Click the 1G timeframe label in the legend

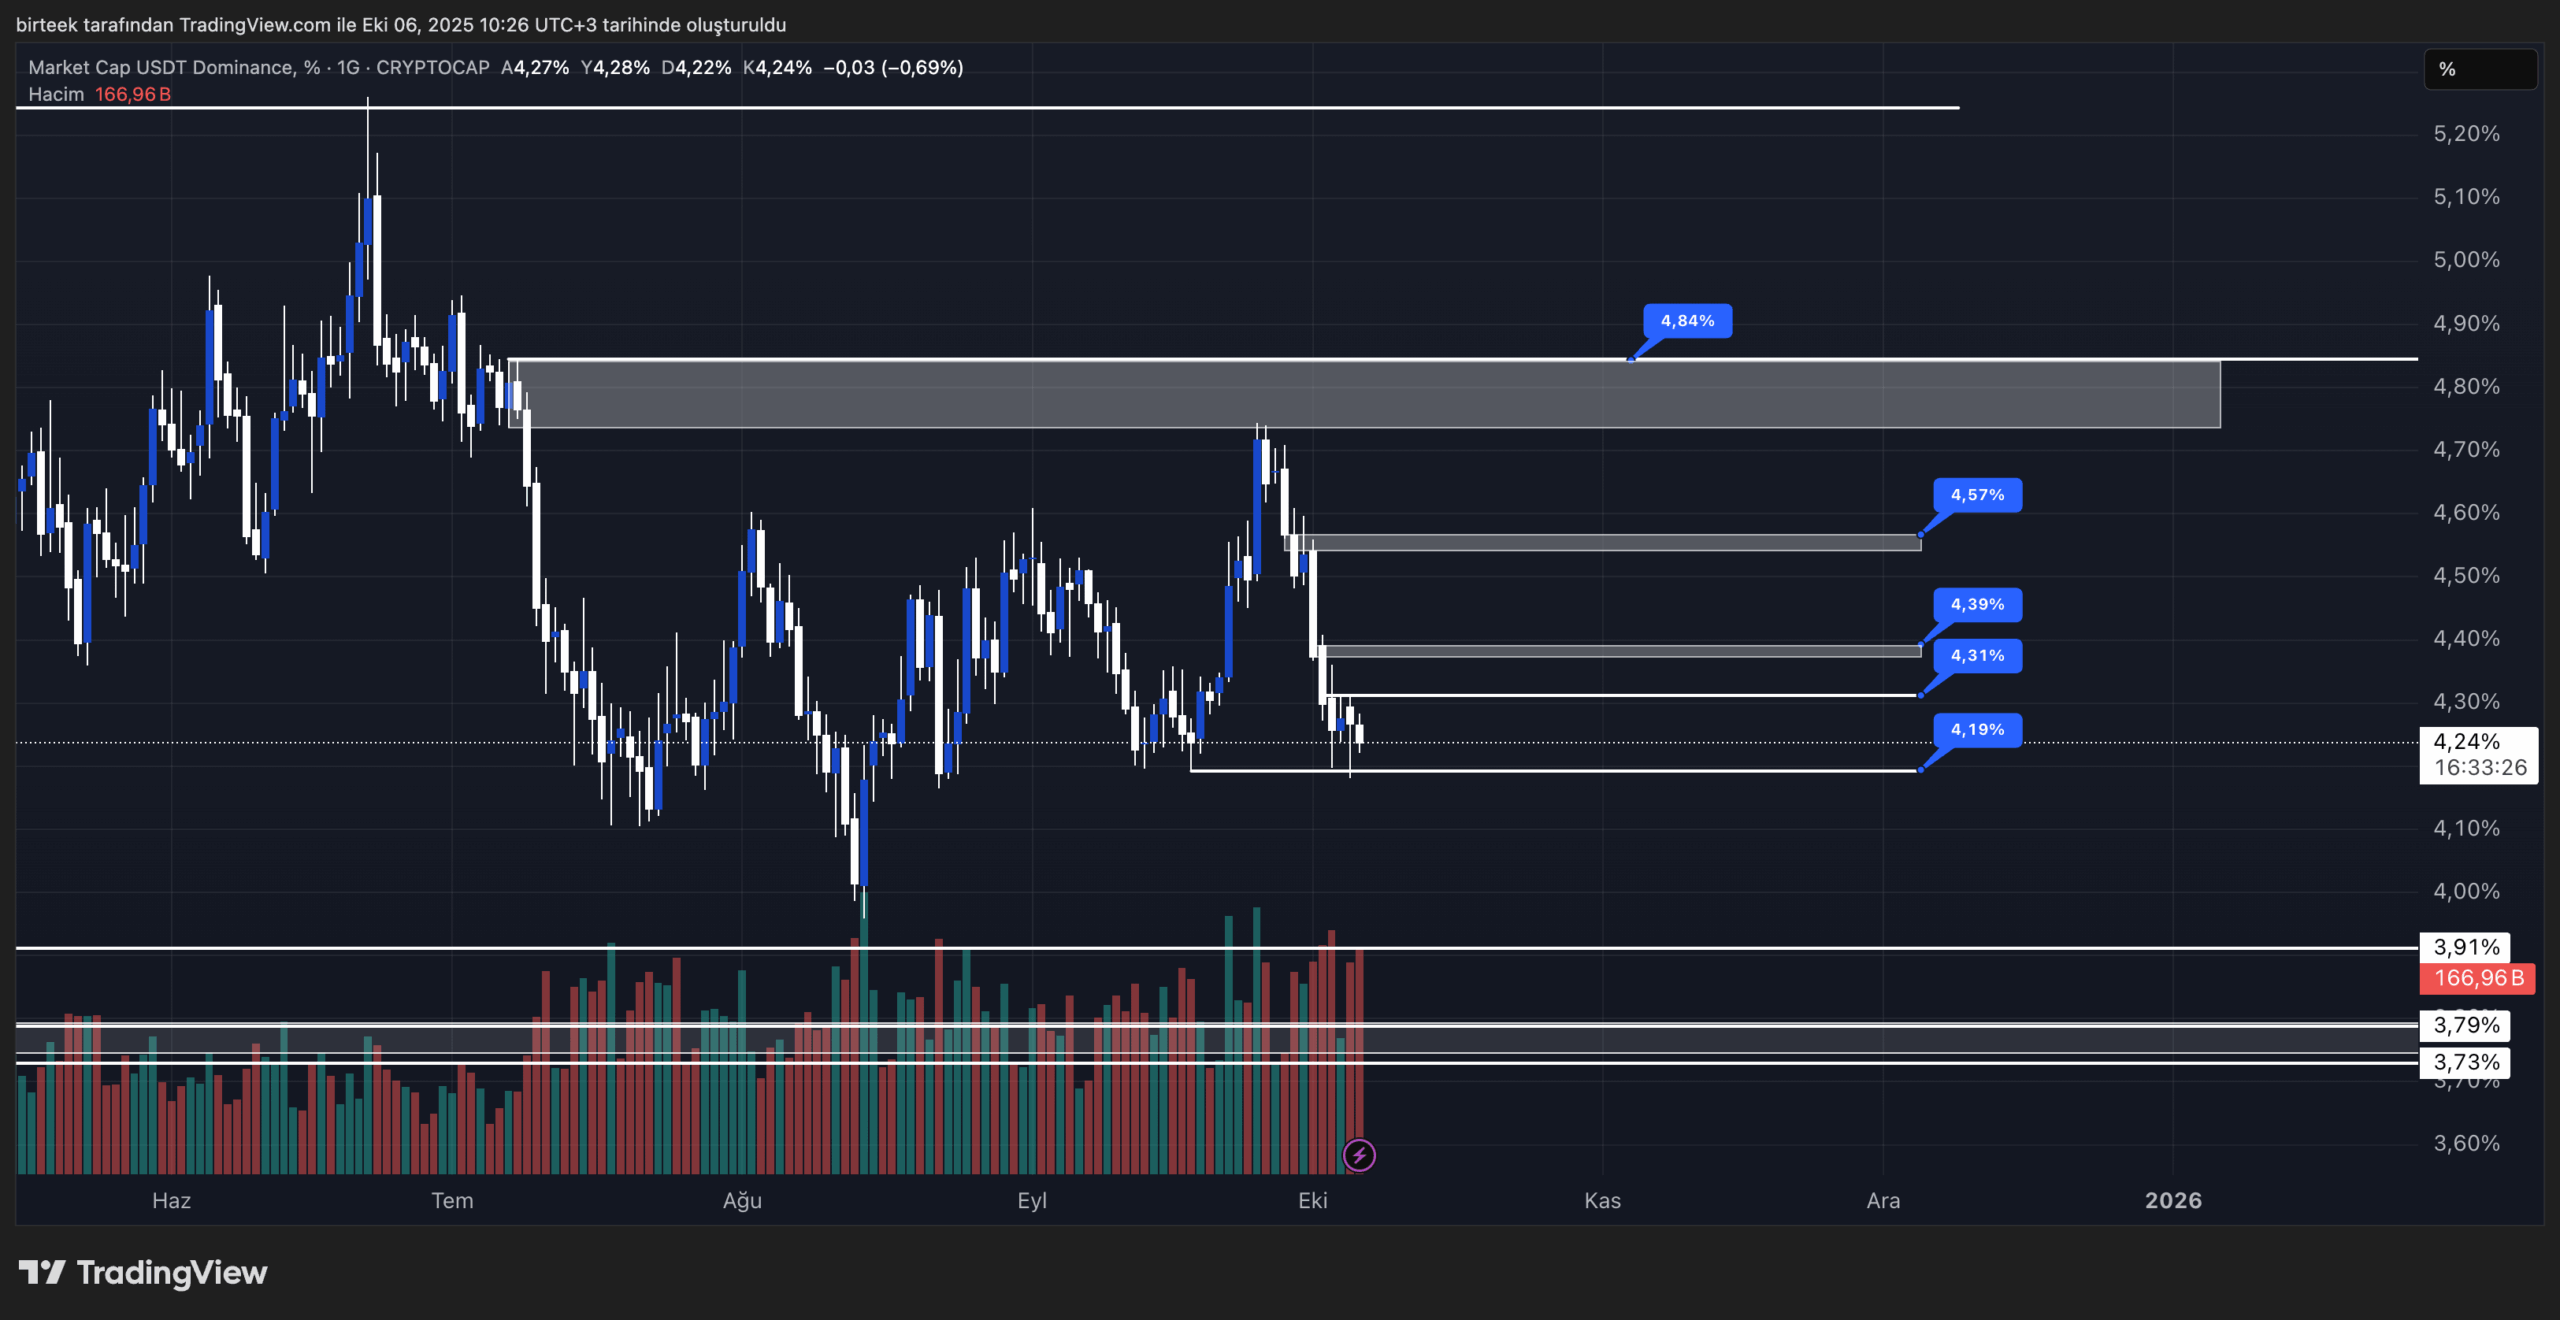tap(349, 68)
